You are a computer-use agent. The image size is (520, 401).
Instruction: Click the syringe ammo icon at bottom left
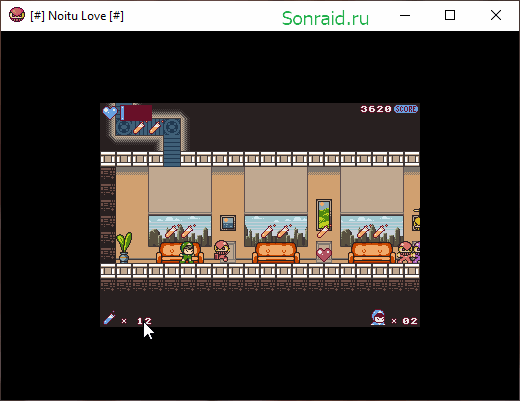(x=109, y=318)
